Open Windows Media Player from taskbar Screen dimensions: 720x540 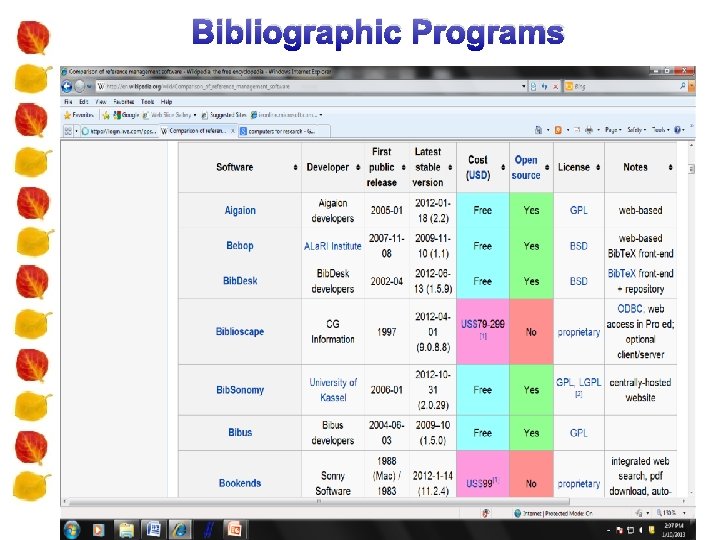click(x=98, y=530)
